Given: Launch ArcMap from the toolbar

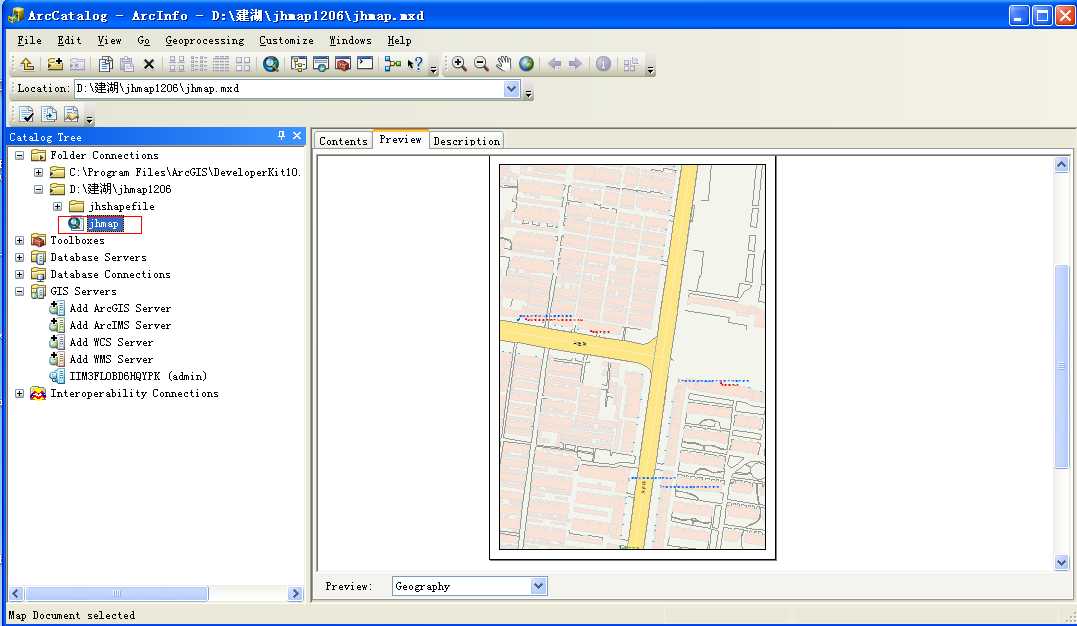Looking at the screenshot, I should point(271,64).
